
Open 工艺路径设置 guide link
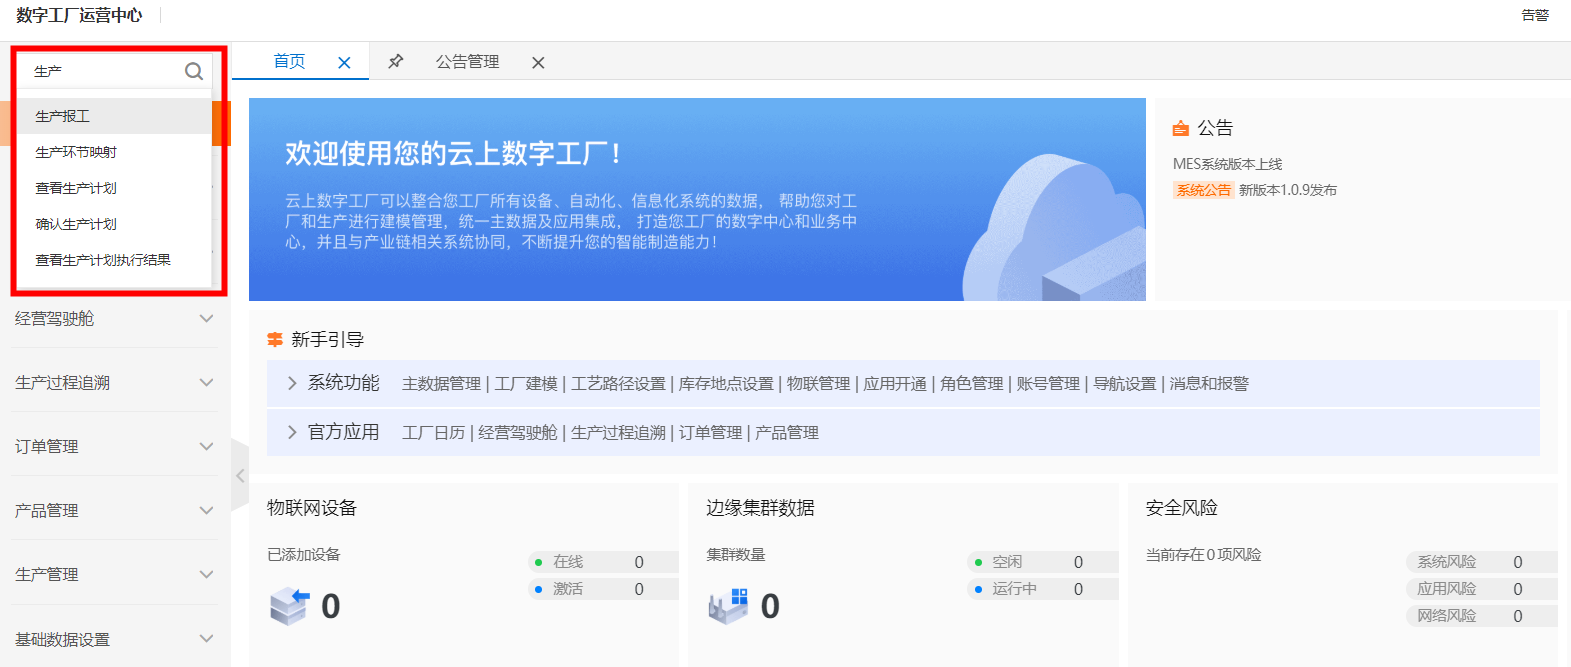[x=618, y=384]
